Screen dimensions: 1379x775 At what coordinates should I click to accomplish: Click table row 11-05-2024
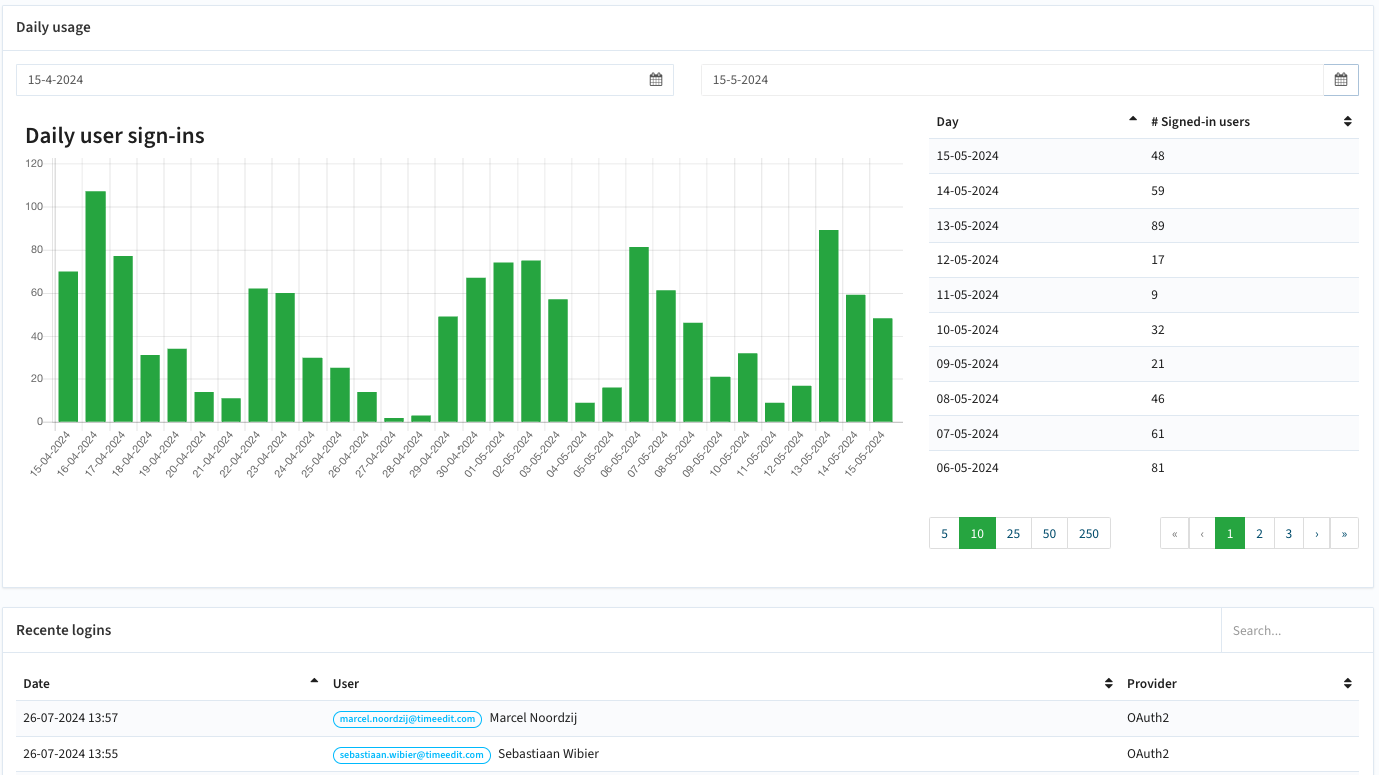pyautogui.click(x=1144, y=294)
